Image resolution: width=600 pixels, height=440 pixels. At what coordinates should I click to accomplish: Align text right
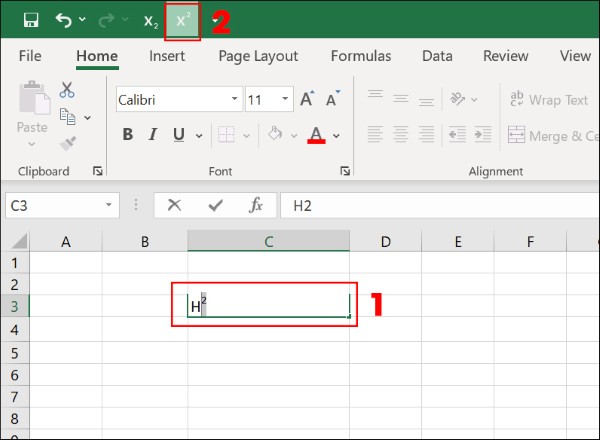[x=426, y=134]
